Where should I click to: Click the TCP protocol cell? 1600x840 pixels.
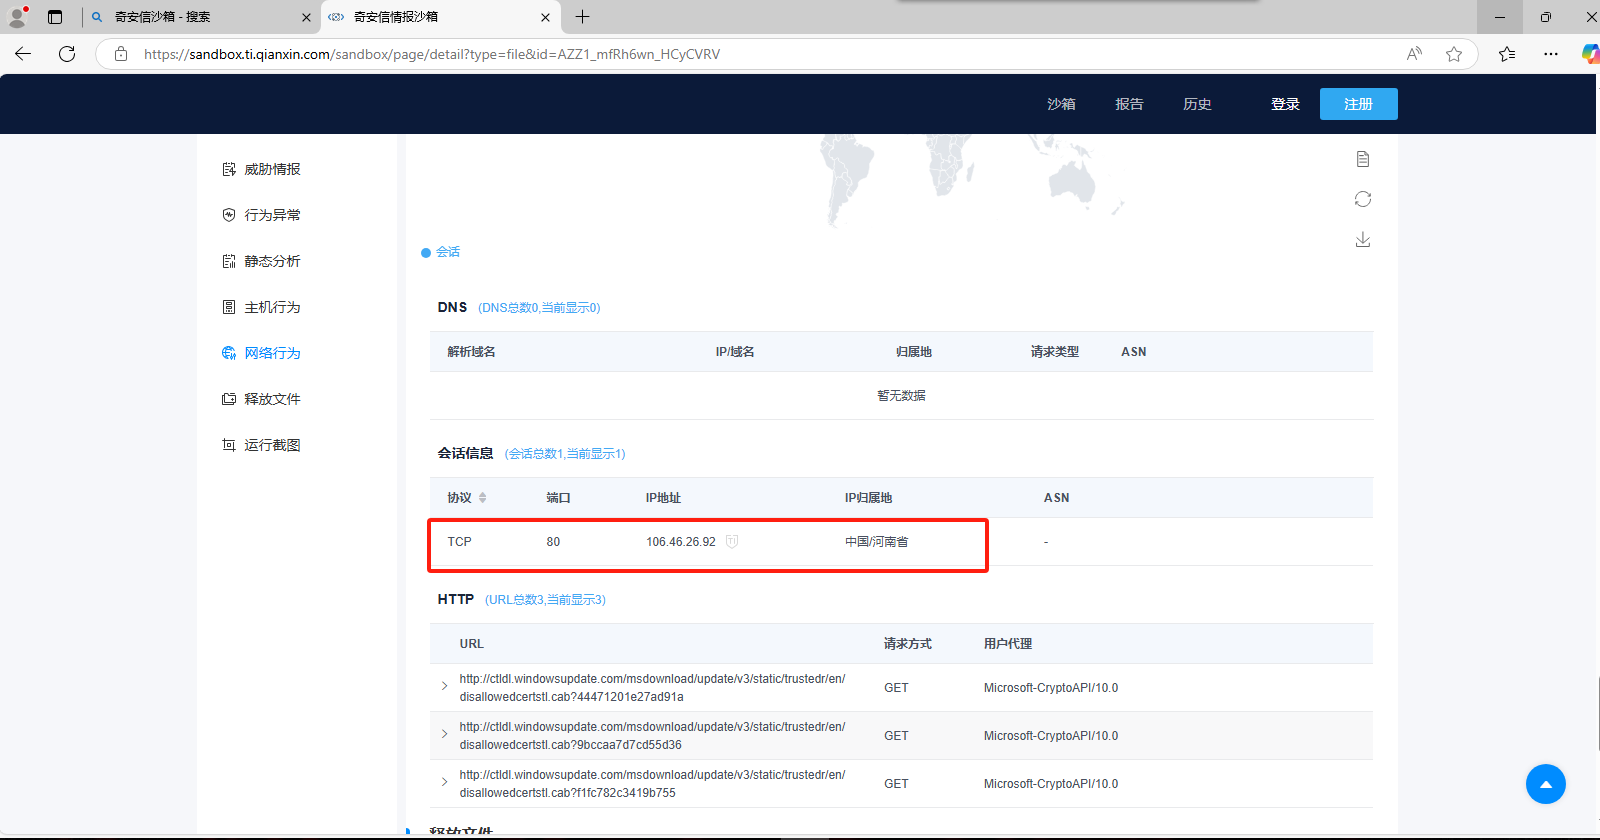coord(459,541)
